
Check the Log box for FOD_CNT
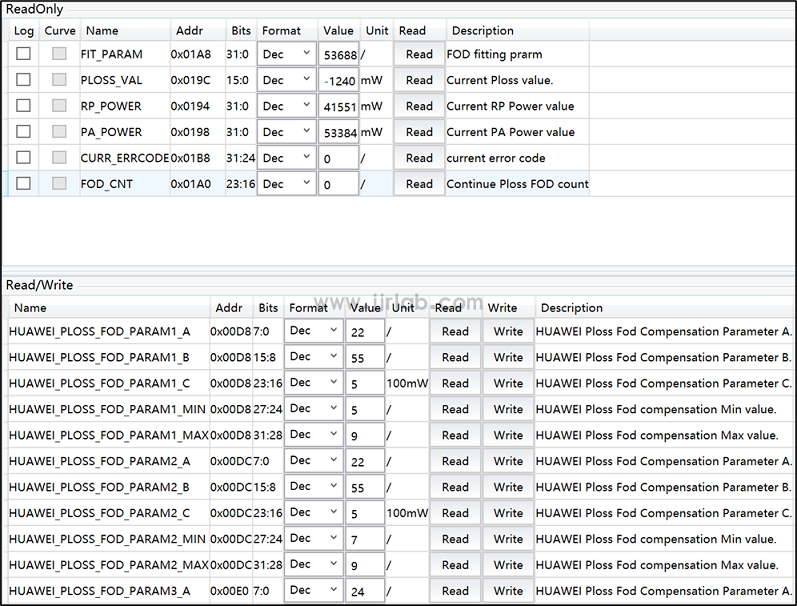pos(23,183)
